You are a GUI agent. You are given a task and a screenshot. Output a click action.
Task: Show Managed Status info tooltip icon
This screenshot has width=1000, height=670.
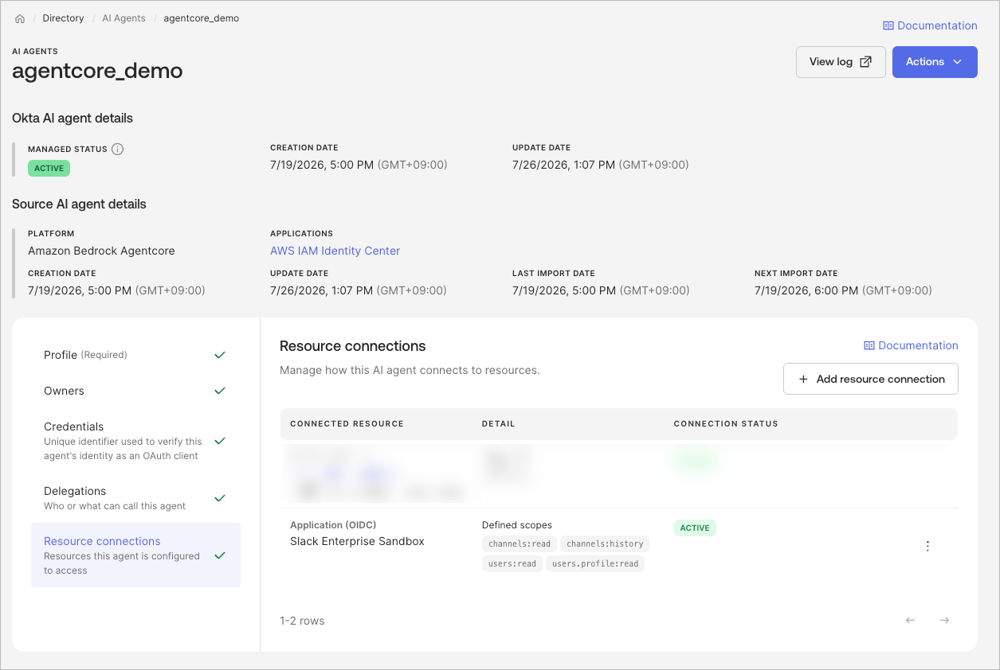(117, 149)
